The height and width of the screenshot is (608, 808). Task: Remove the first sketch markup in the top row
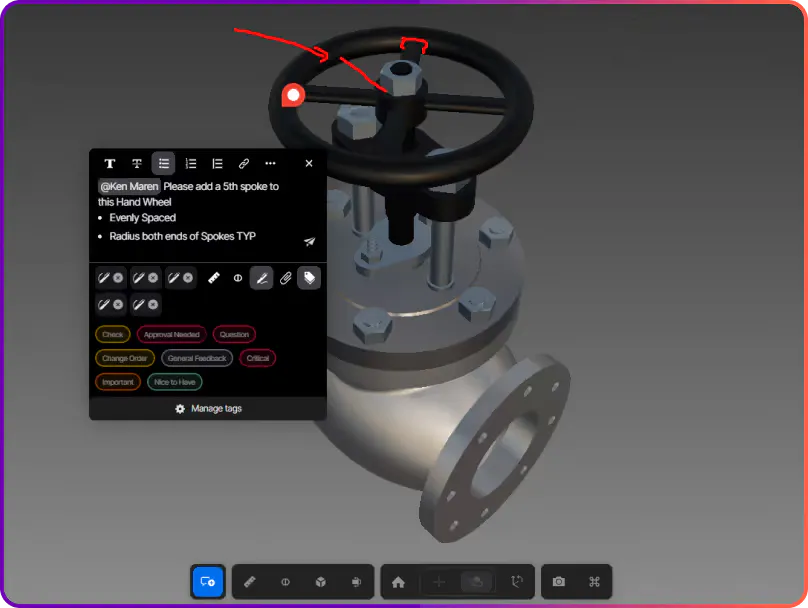pos(118,278)
